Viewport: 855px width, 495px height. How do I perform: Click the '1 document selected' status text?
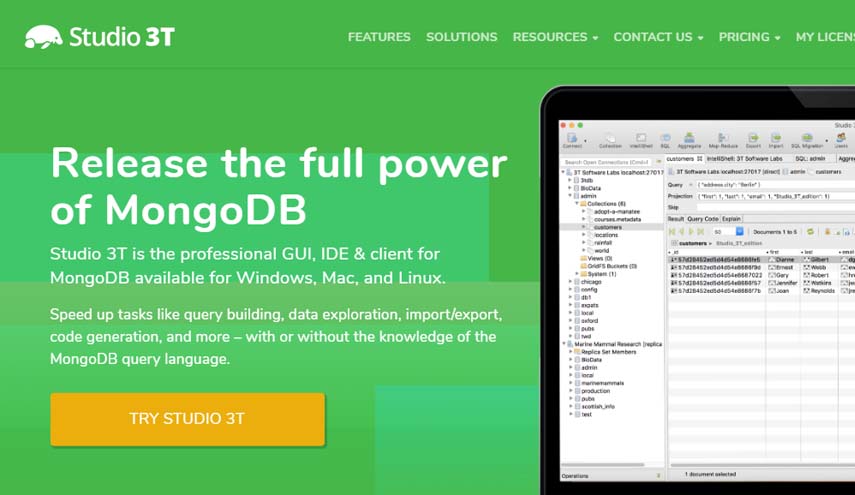coord(710,474)
